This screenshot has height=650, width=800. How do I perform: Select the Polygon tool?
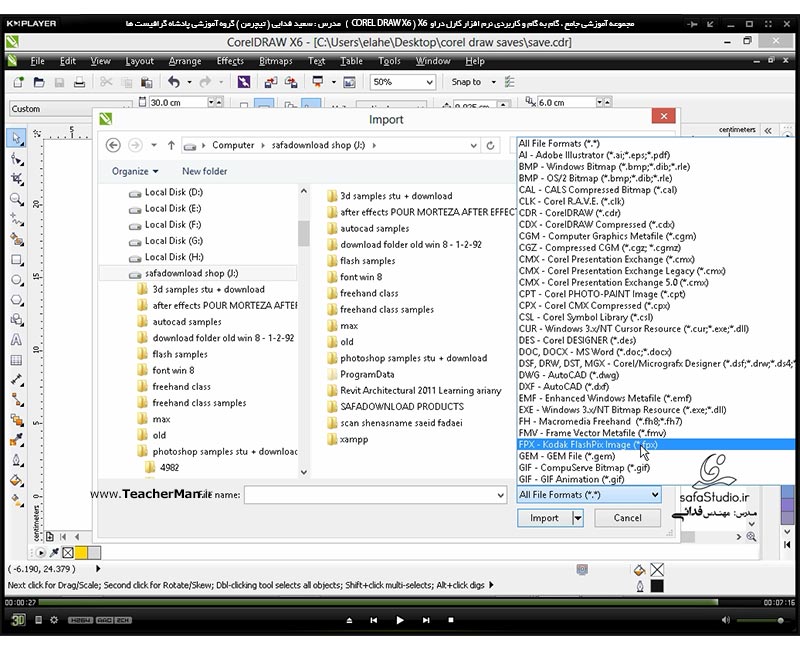(x=17, y=300)
